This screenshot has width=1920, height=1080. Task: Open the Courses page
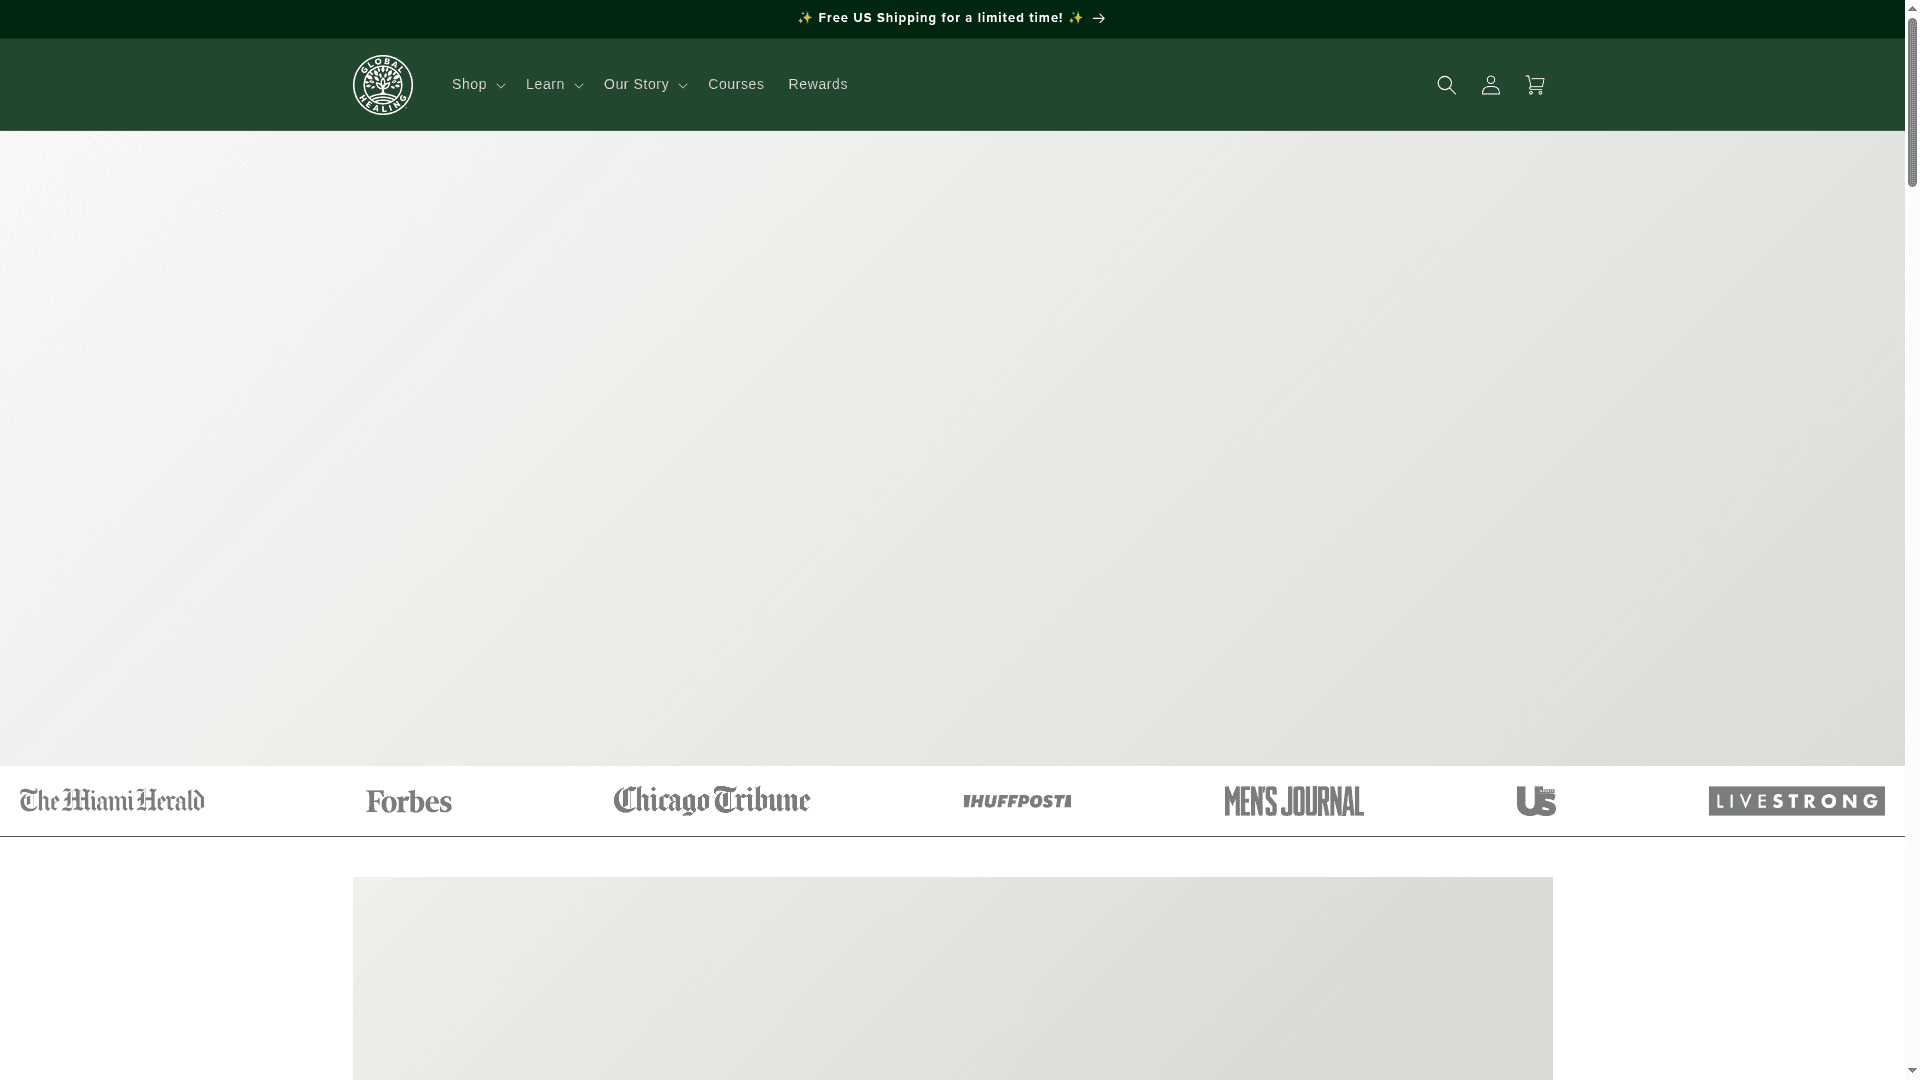(735, 84)
